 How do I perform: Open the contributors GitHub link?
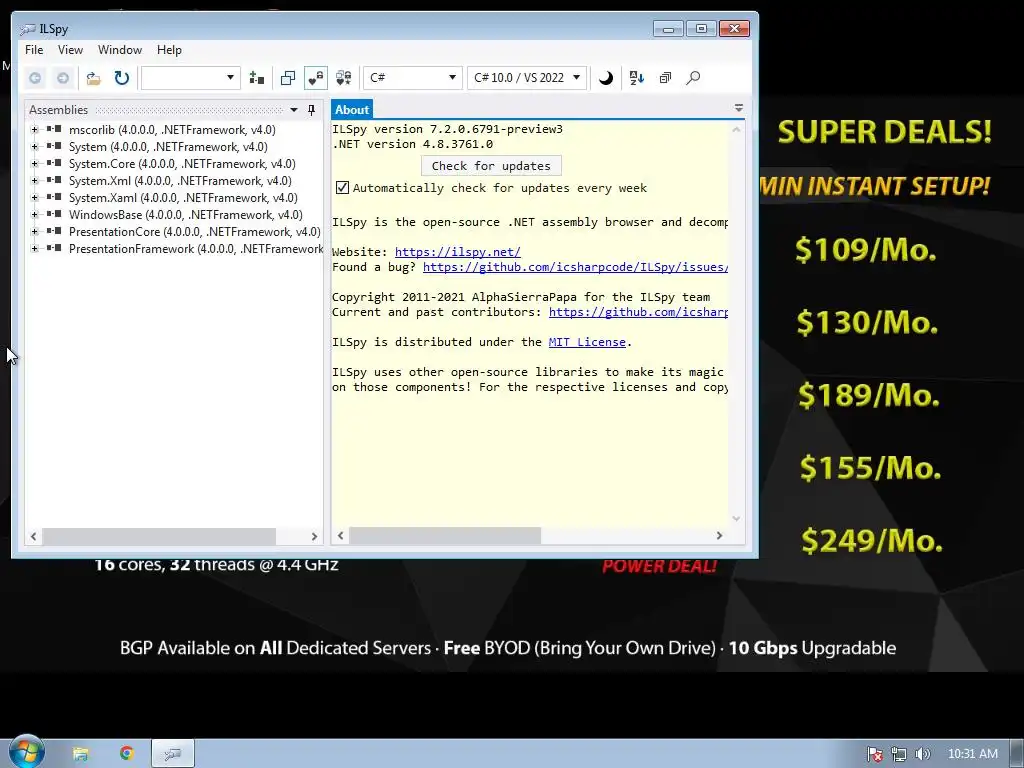[638, 312]
